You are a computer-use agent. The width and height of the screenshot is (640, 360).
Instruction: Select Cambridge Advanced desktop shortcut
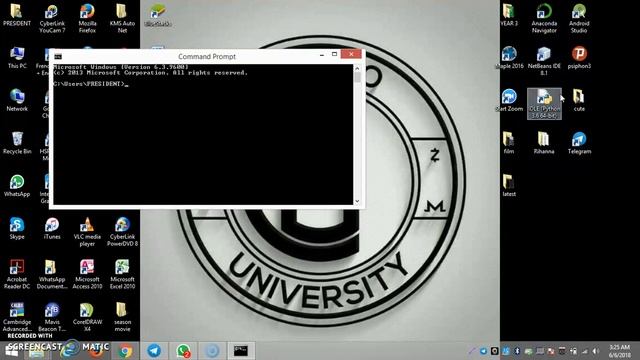point(17,317)
